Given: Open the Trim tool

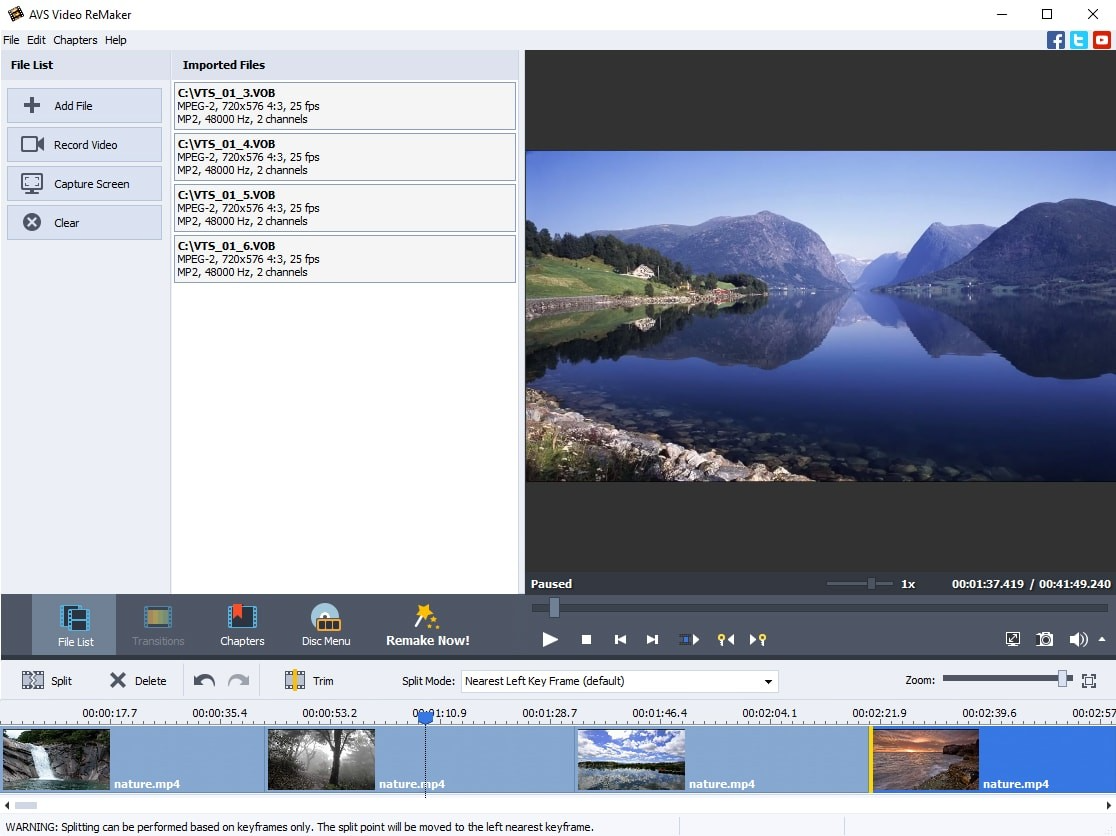Looking at the screenshot, I should [311, 680].
